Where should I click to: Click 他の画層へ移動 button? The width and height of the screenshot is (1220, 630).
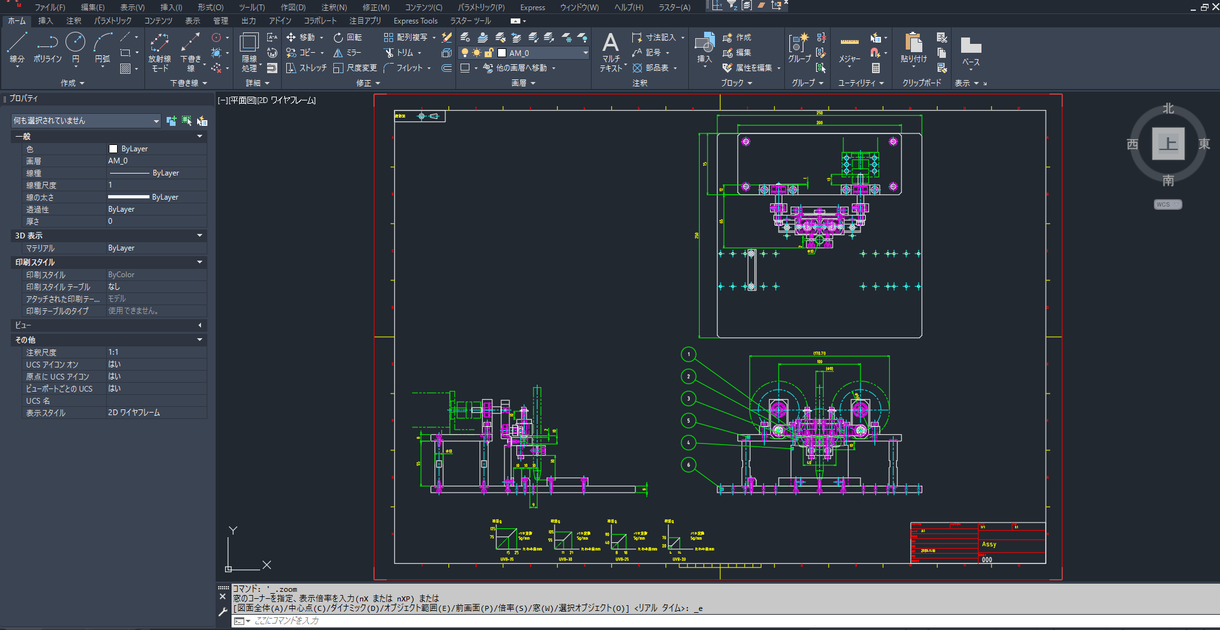point(521,68)
